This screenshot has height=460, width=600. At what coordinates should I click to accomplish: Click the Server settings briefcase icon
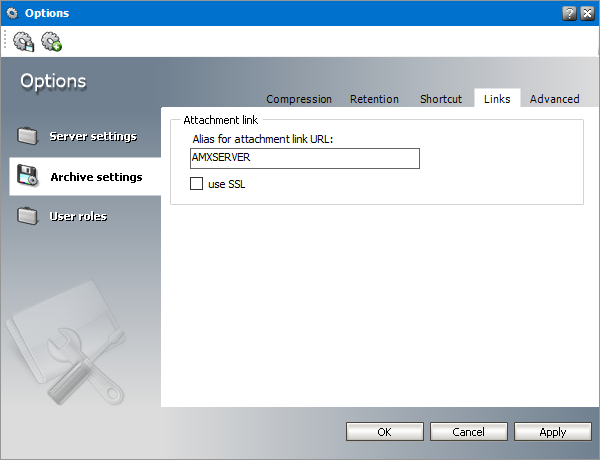[x=27, y=135]
